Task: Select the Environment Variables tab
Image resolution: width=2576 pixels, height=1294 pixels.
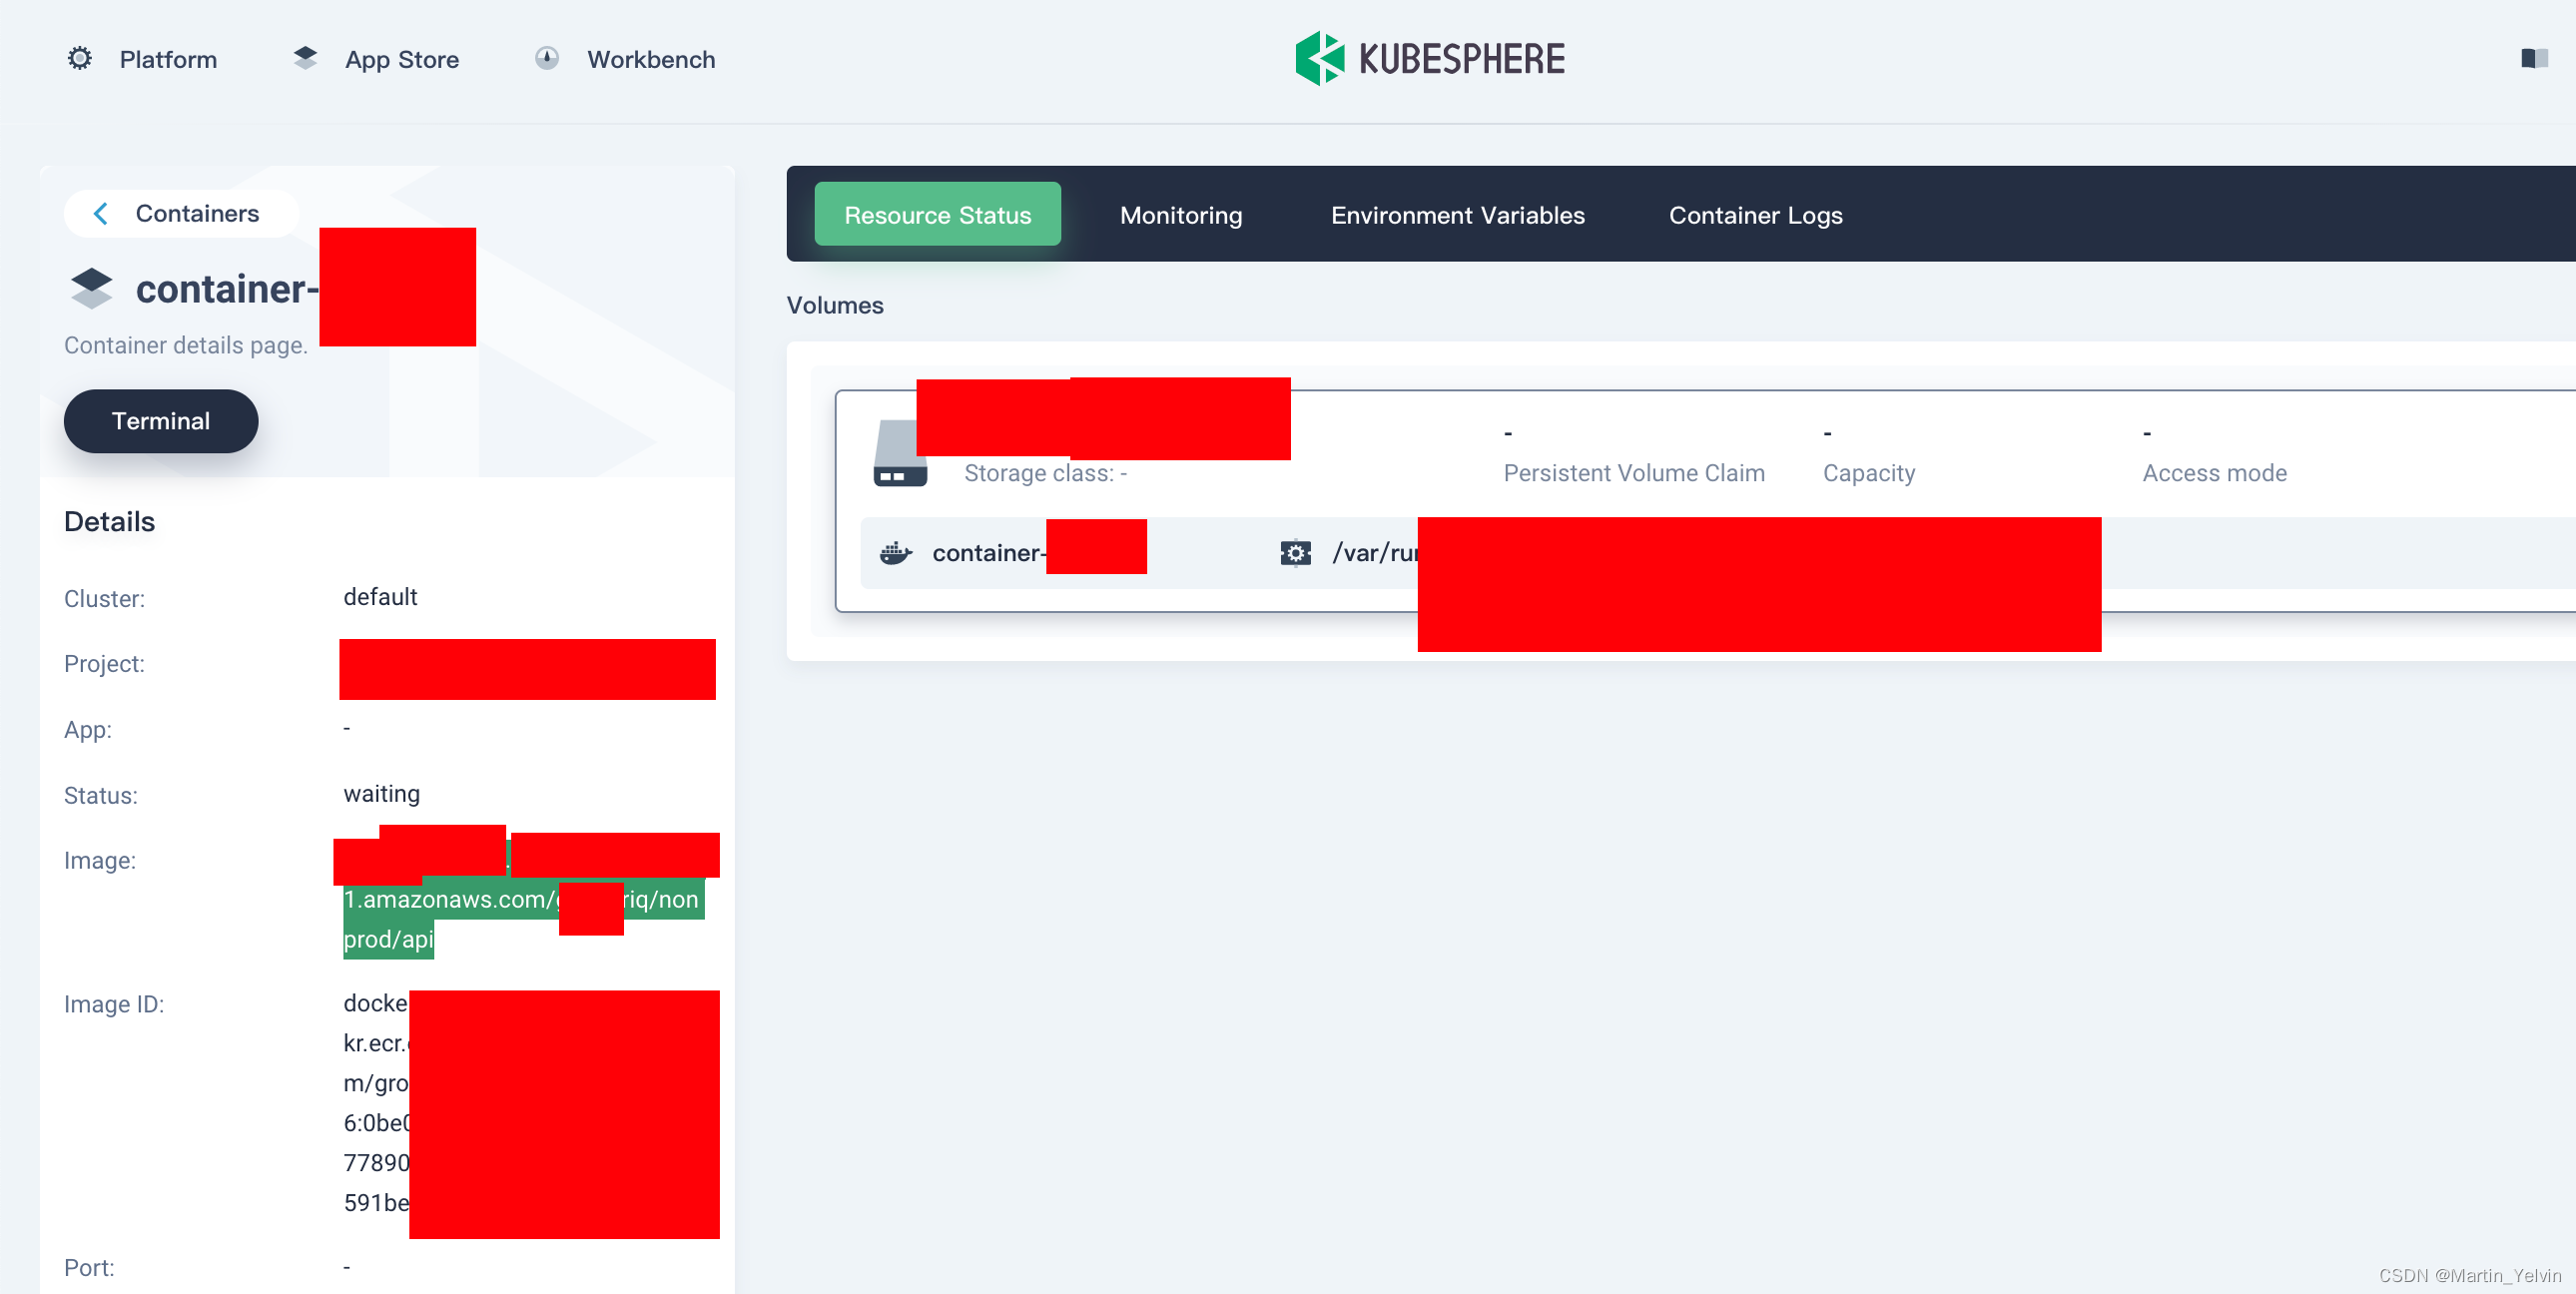Action: (1457, 213)
